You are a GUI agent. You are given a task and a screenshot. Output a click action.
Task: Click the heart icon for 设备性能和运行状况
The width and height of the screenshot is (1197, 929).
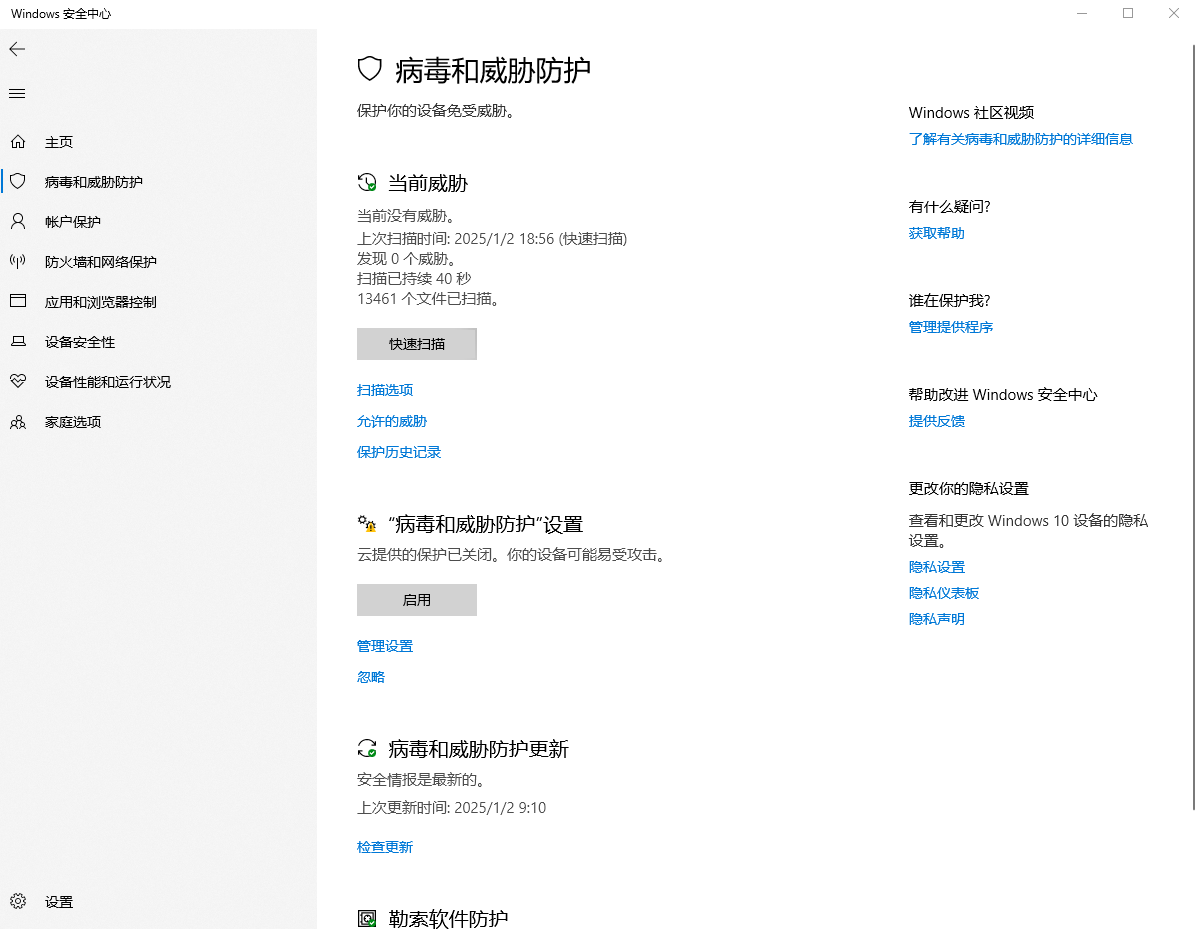18,381
